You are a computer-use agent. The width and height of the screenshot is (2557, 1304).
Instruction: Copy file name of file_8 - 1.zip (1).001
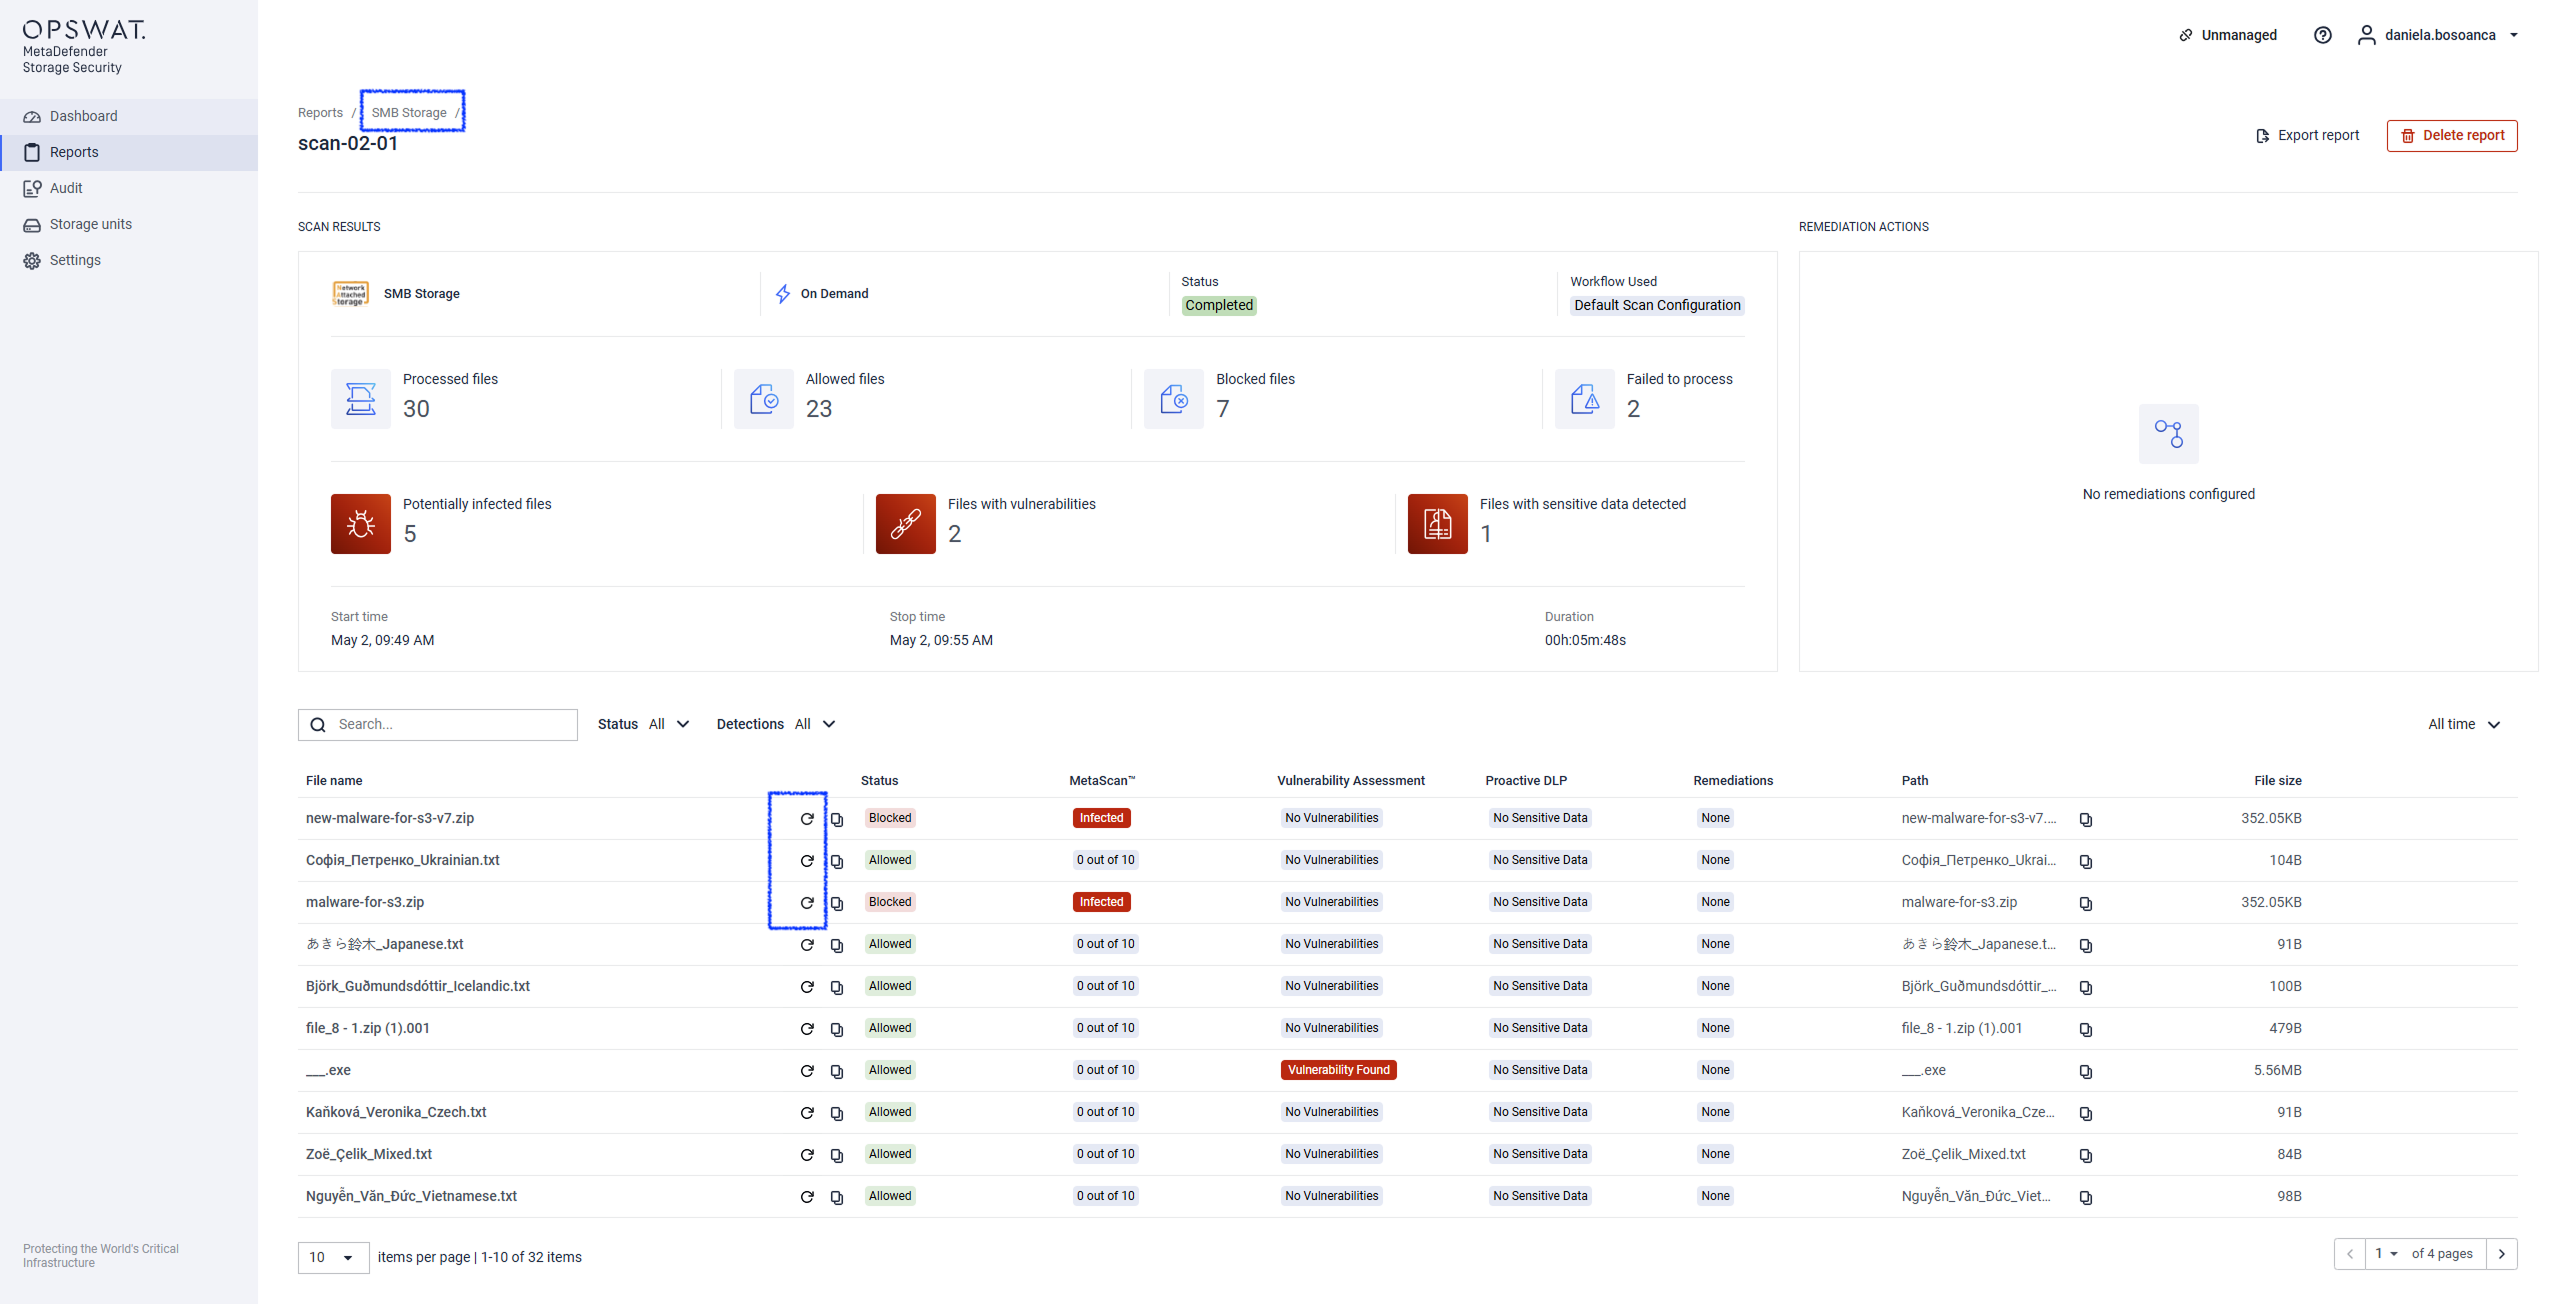click(x=837, y=1030)
